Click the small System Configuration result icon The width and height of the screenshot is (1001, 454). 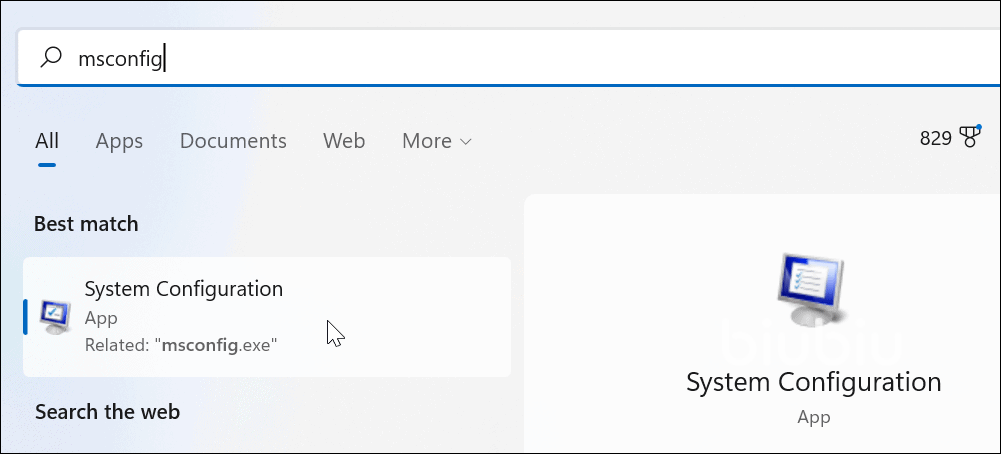pyautogui.click(x=54, y=316)
